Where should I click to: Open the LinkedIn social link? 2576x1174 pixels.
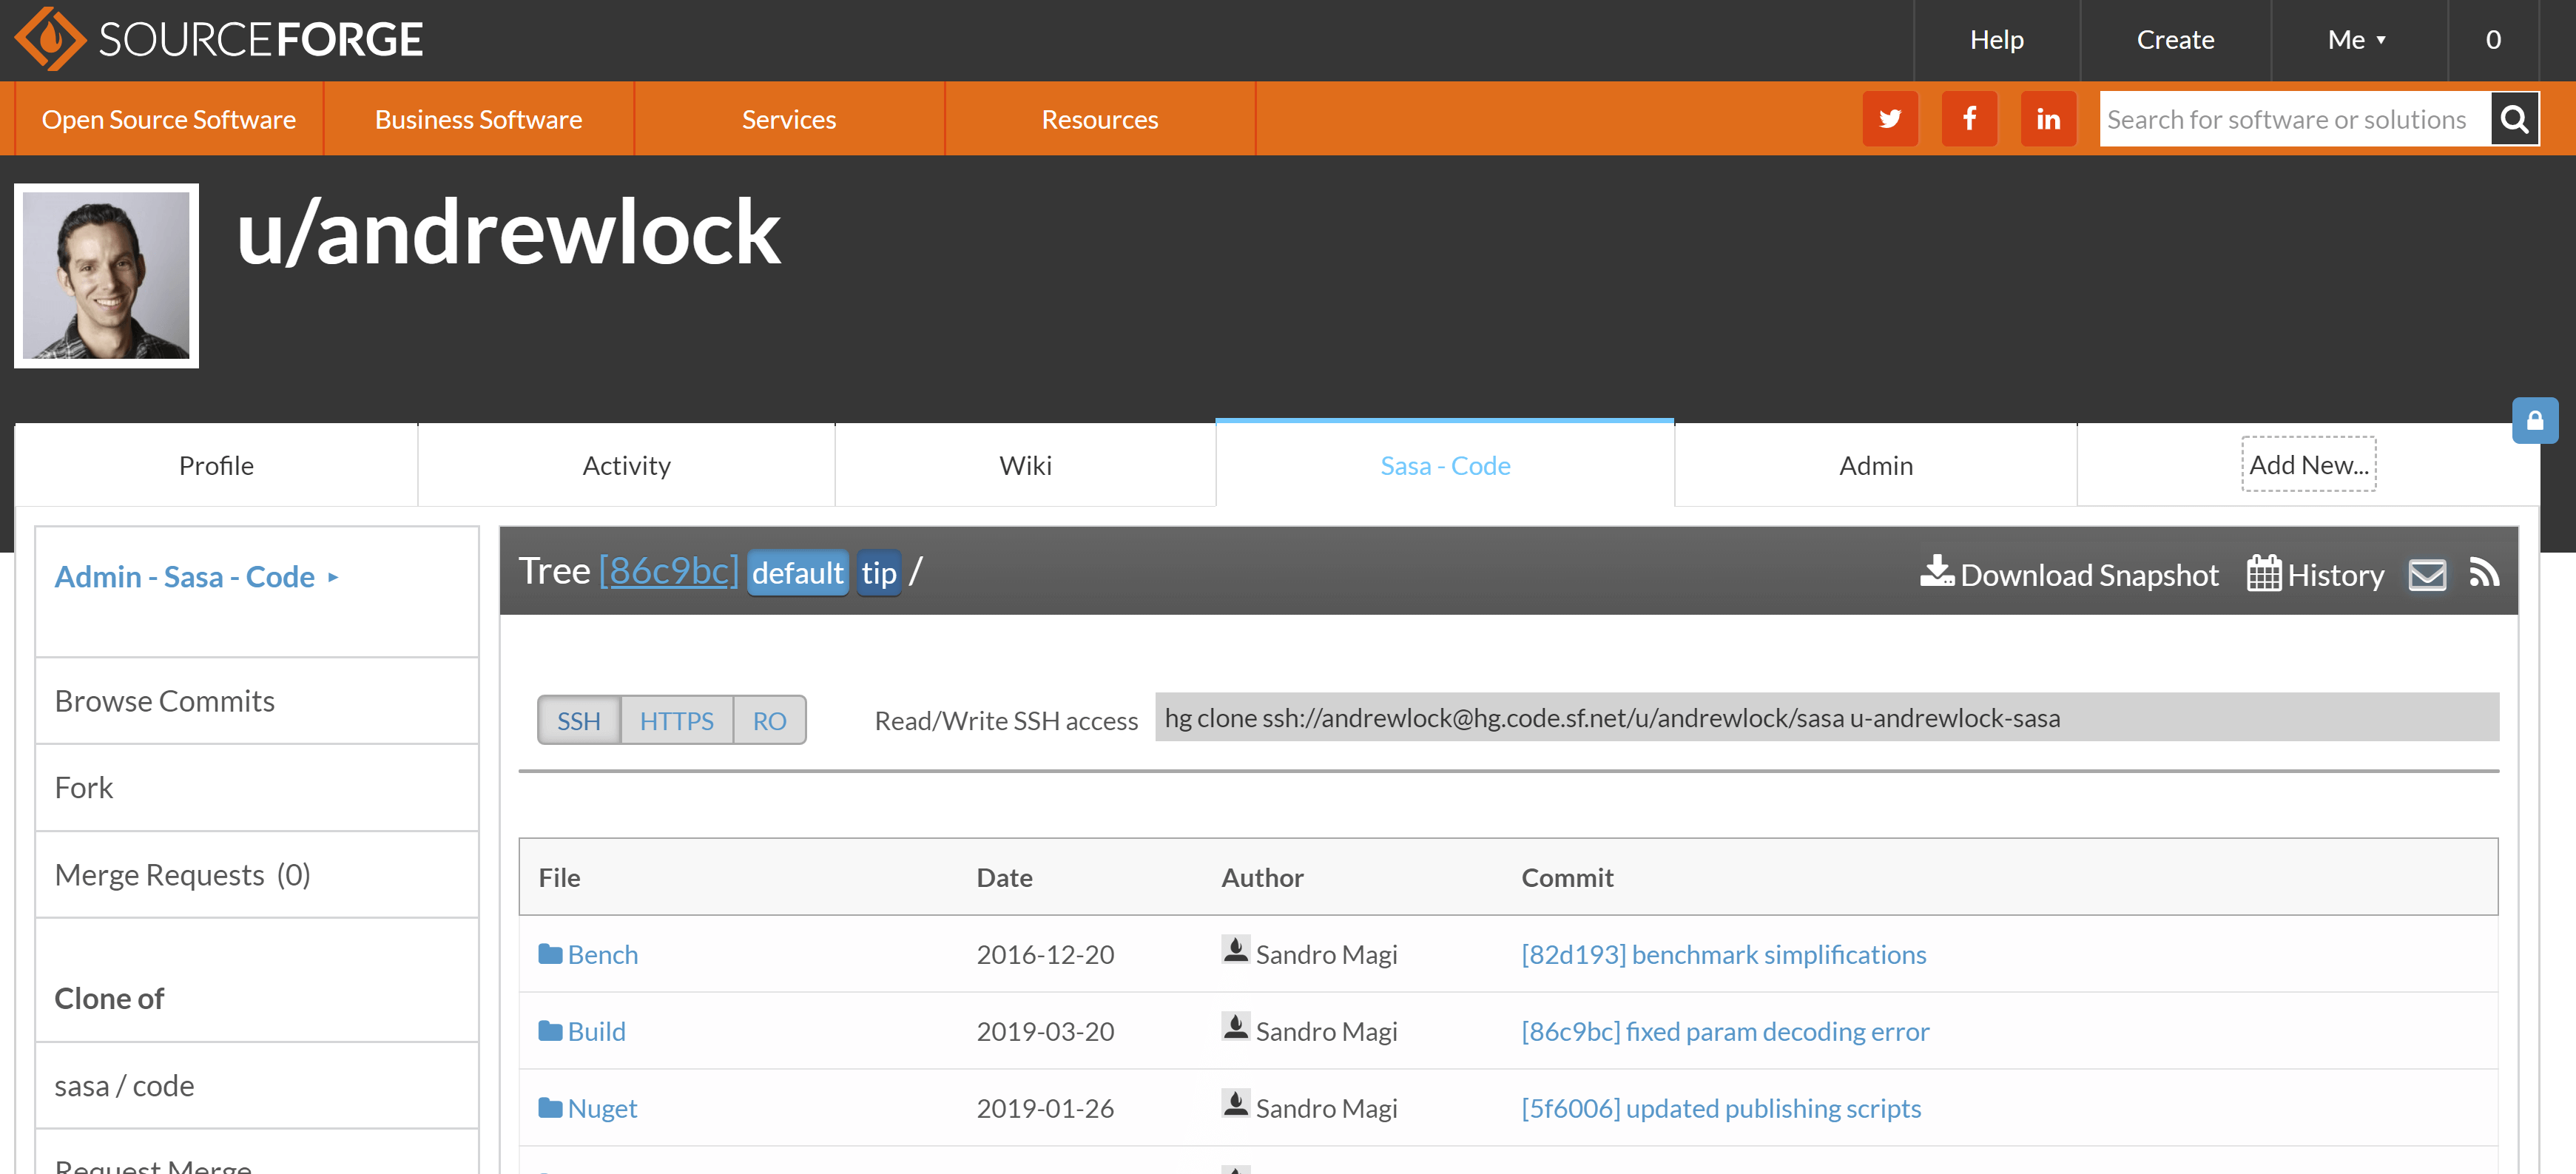pos(2047,119)
